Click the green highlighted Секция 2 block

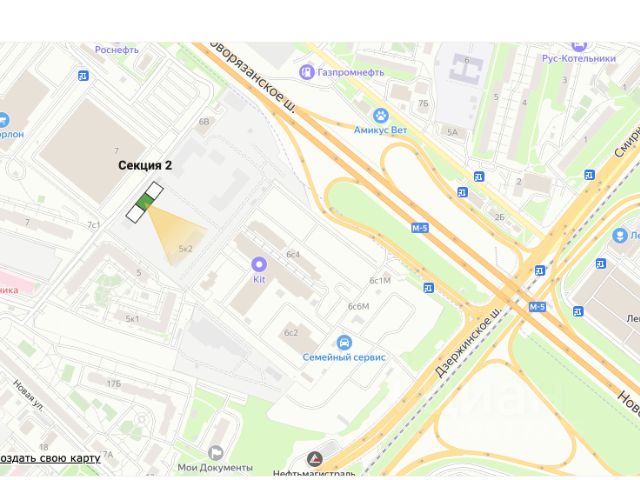point(145,202)
